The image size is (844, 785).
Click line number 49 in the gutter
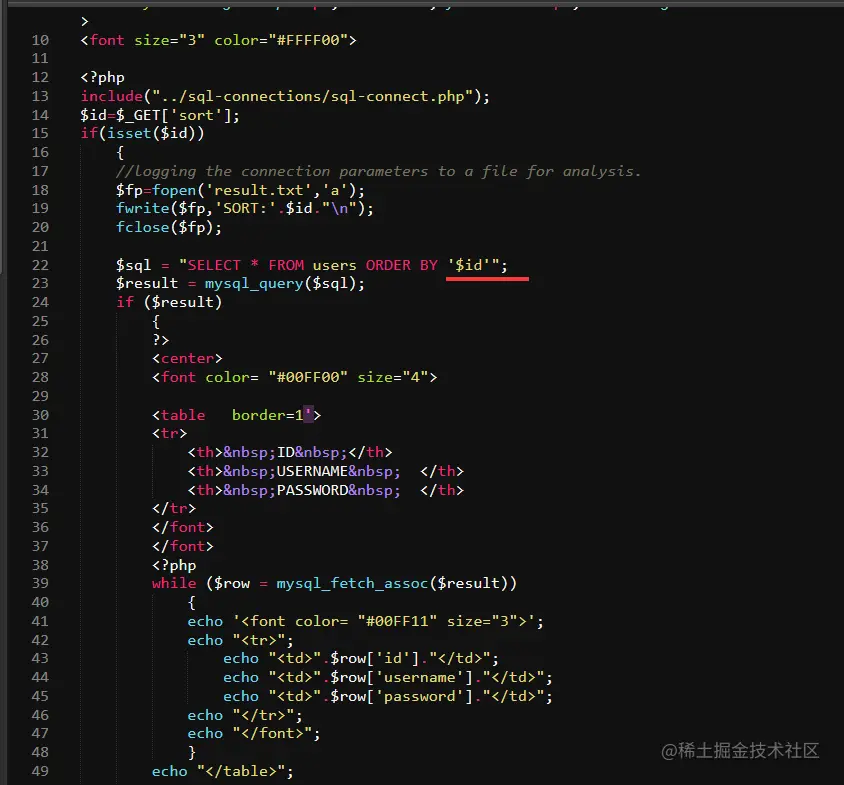(x=40, y=771)
